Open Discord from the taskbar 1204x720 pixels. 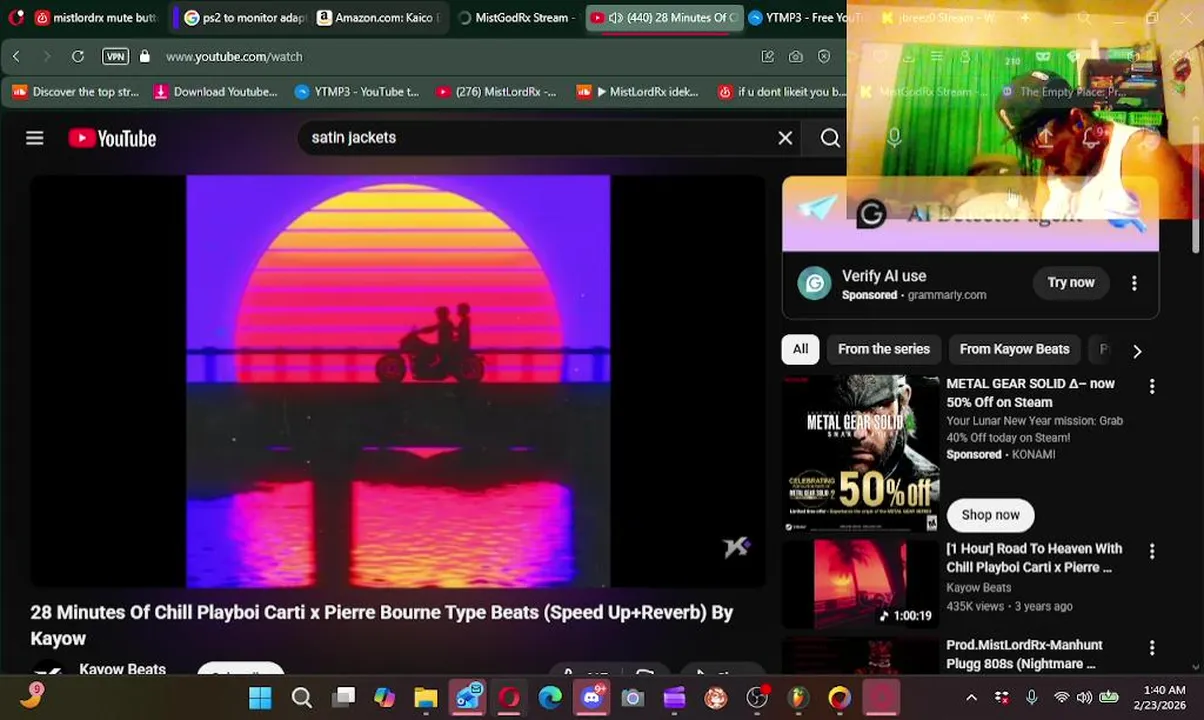(592, 697)
